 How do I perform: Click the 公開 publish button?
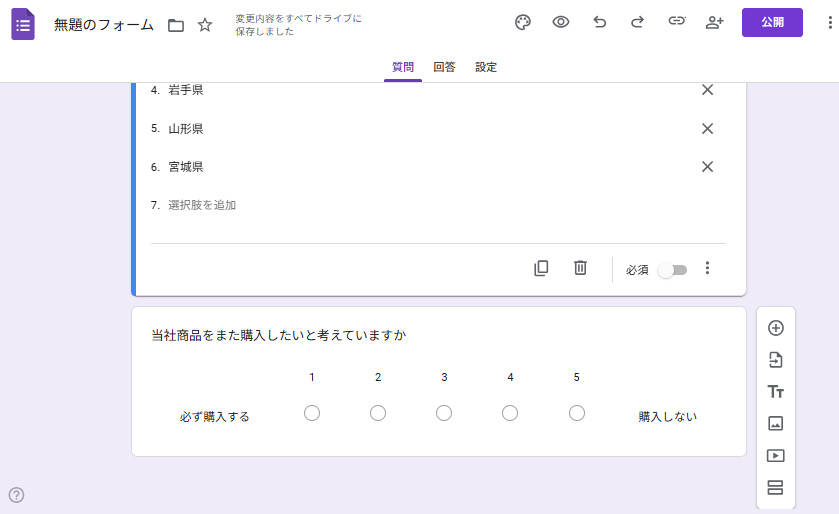[772, 22]
